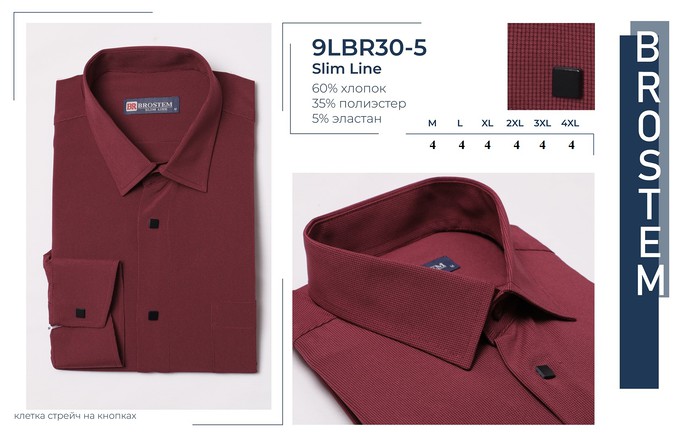Viewport: 700px width, 435px height.
Task: Click the vertical BROSTEM brand banner
Action: (644, 205)
